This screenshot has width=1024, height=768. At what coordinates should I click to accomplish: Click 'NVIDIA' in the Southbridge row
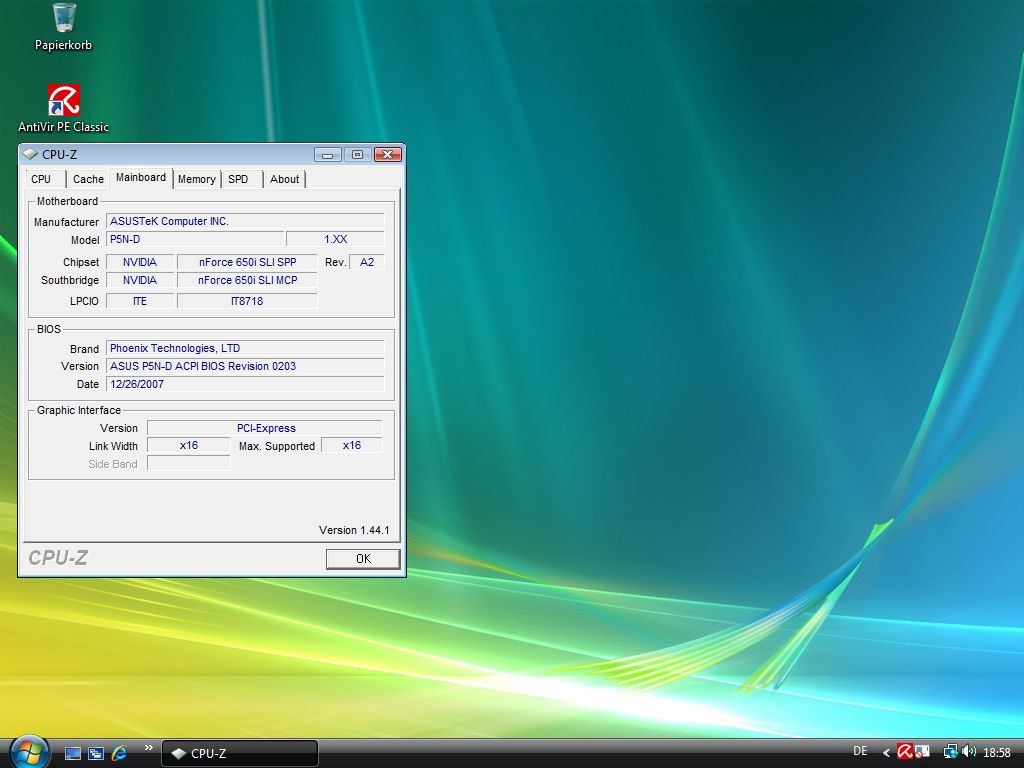click(140, 280)
